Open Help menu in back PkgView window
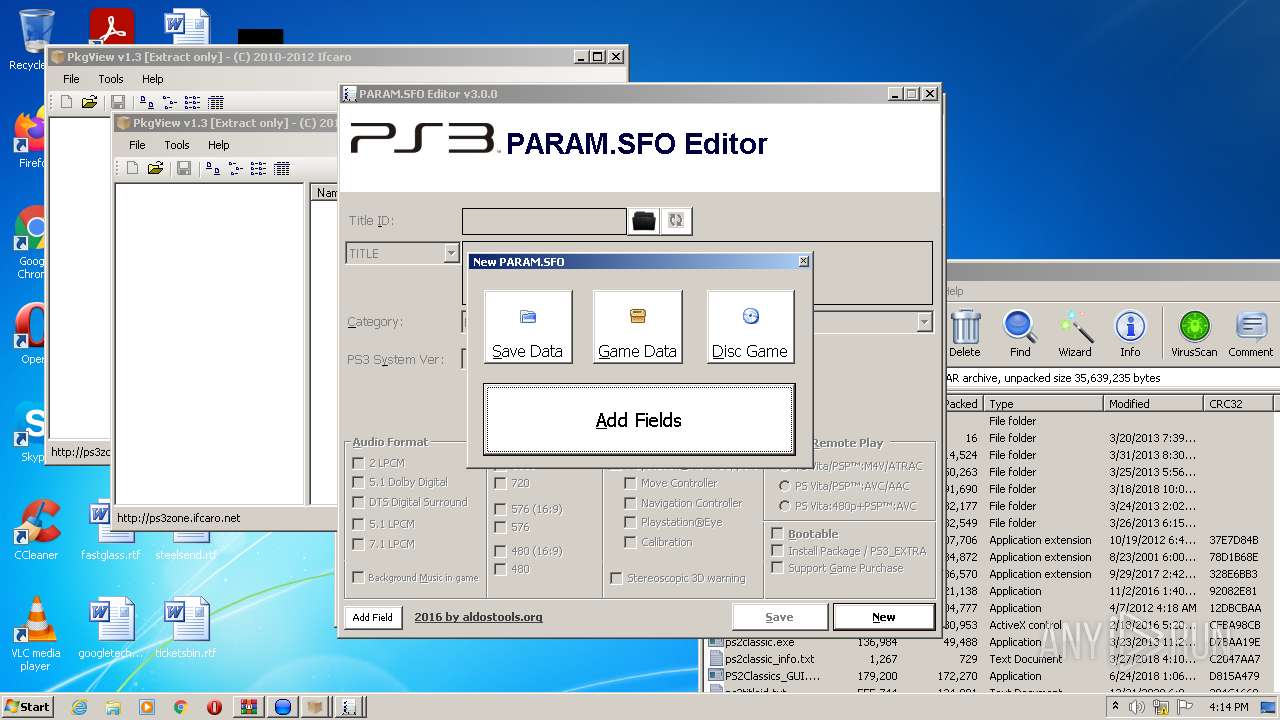The image size is (1280, 720). click(152, 79)
